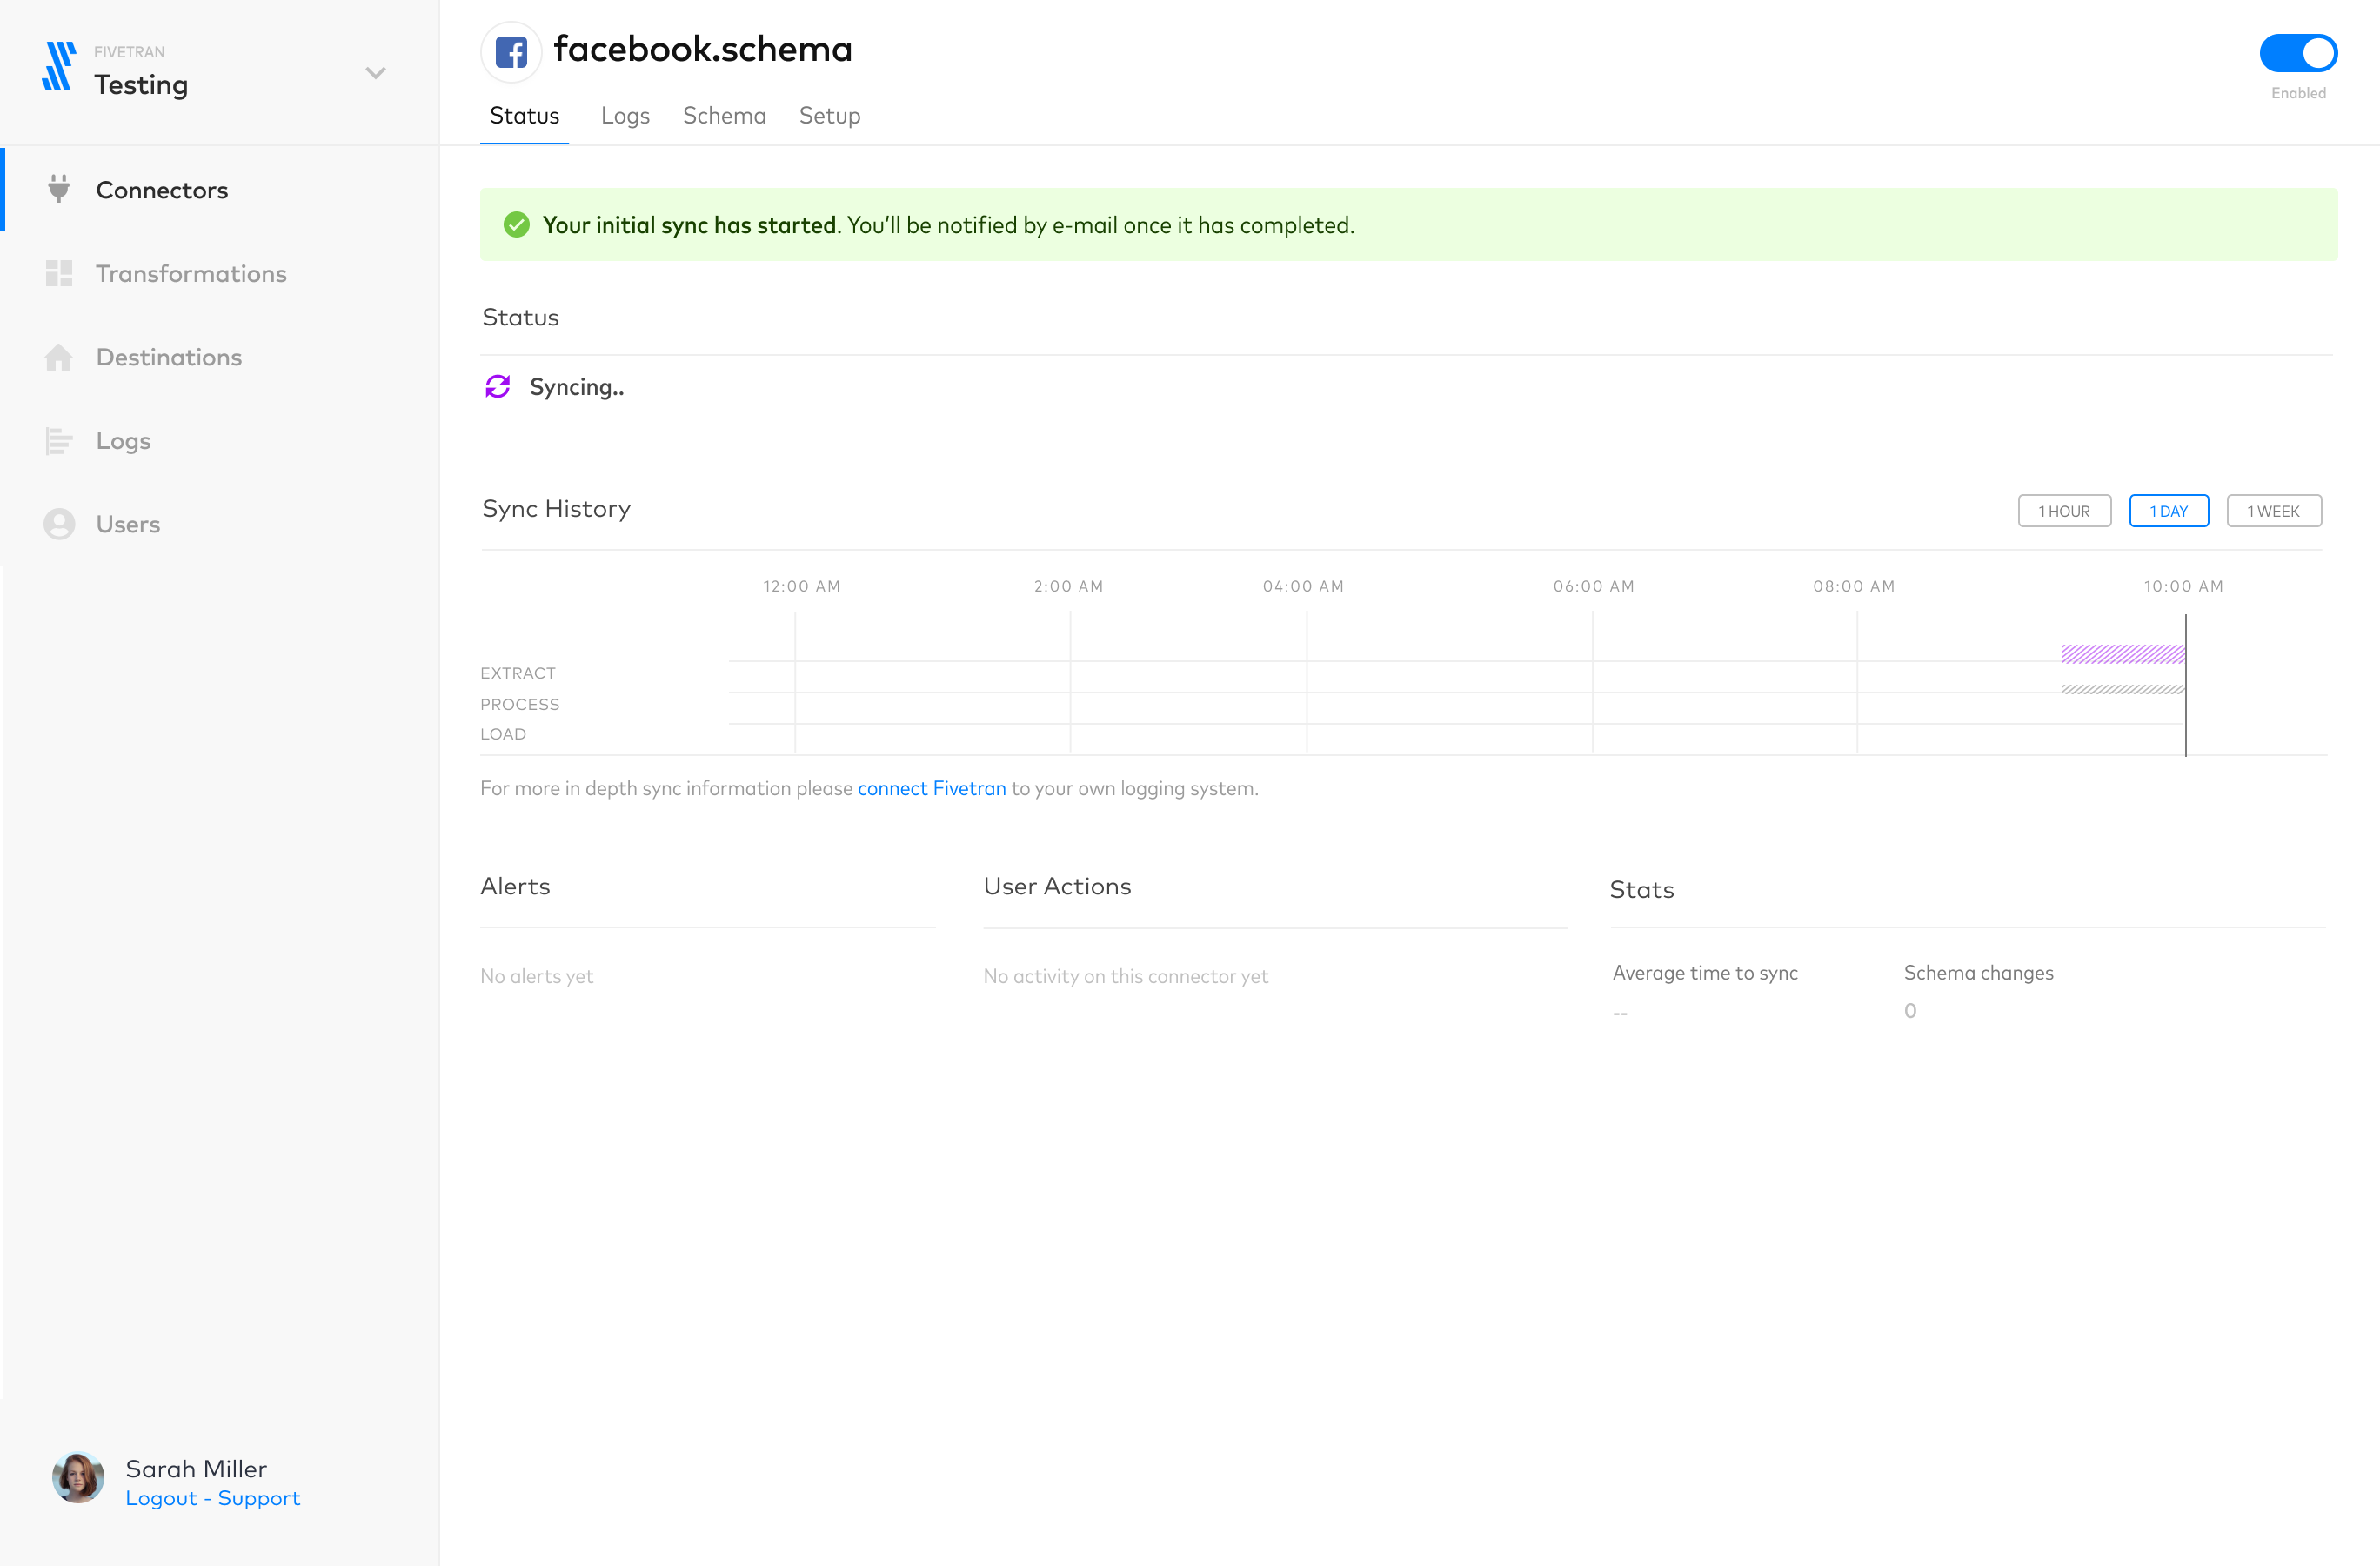Select the 1 WEEK time range
2380x1566 pixels.
pos(2272,511)
